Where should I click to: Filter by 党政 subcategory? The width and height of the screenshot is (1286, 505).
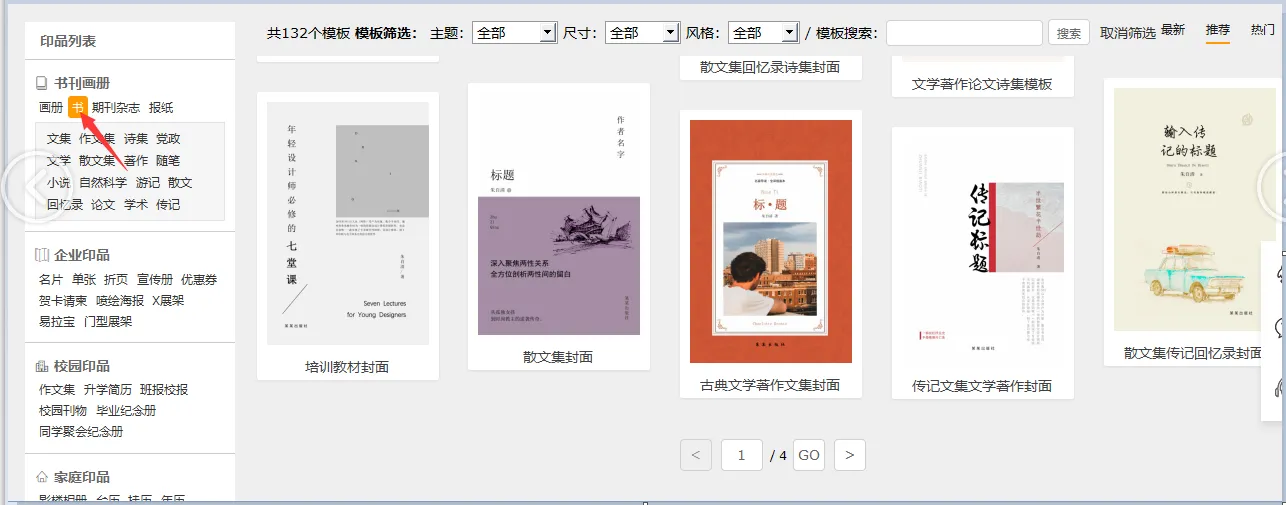click(x=168, y=139)
